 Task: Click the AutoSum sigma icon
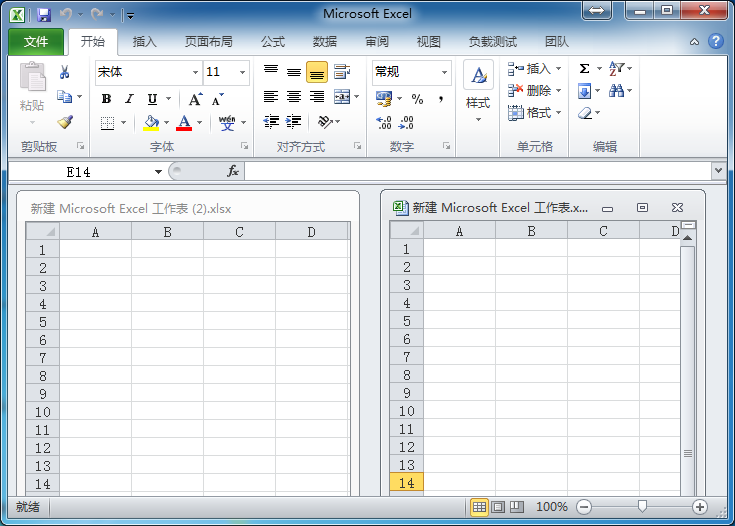[x=584, y=68]
